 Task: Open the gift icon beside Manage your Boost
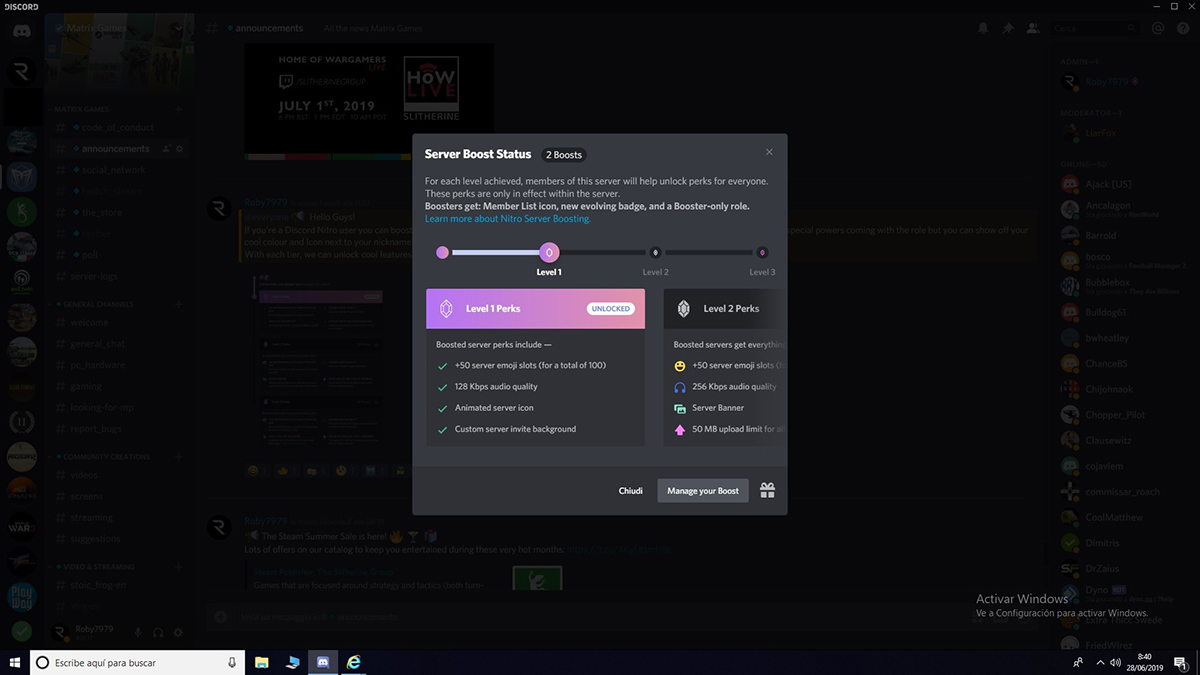tap(767, 491)
